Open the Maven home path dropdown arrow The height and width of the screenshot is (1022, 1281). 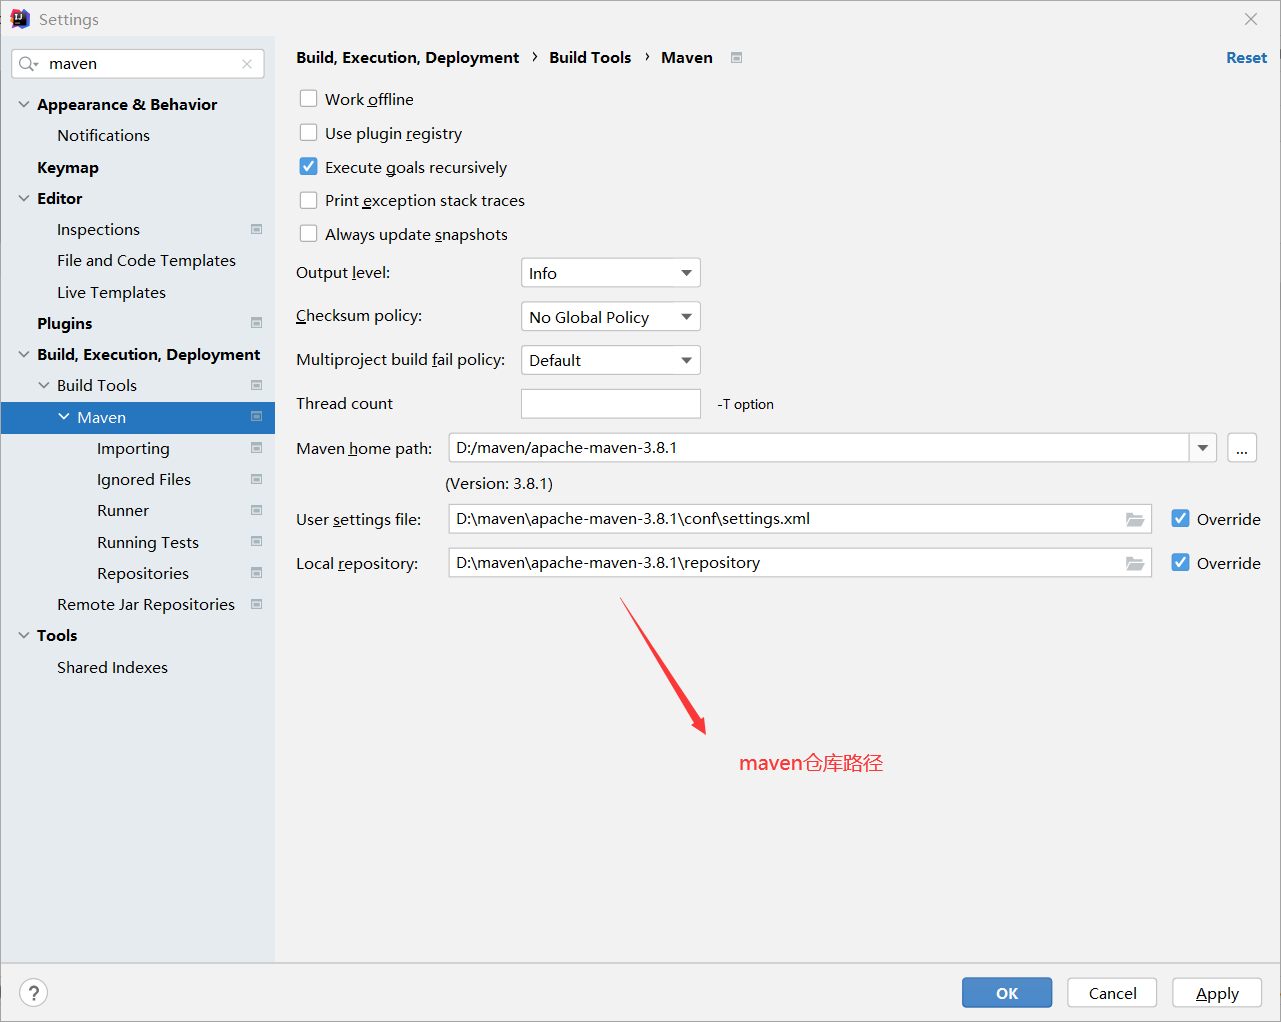(1203, 448)
